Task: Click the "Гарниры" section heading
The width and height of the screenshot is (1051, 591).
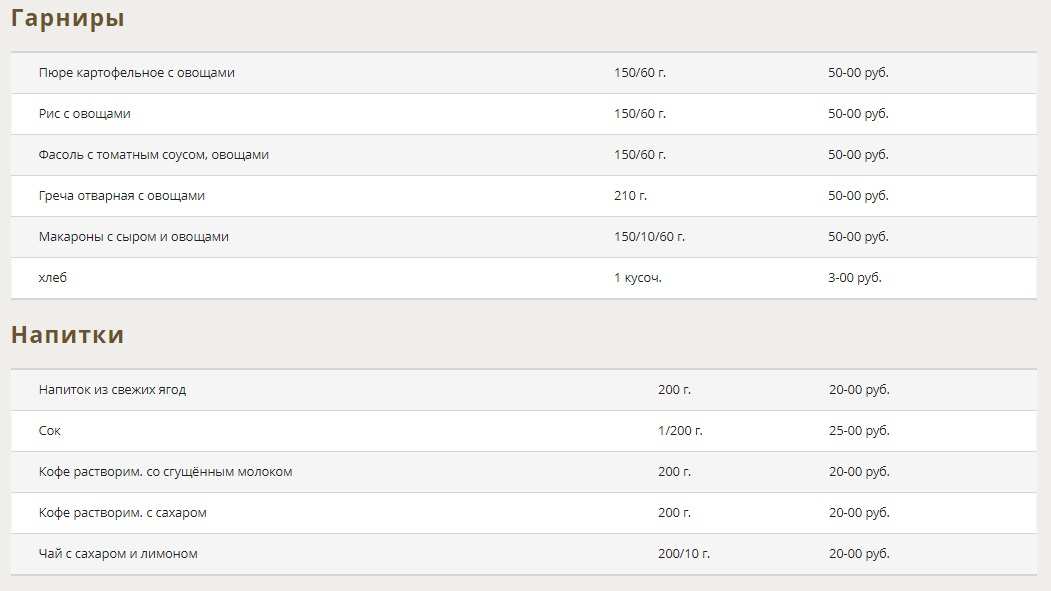Action: [68, 18]
